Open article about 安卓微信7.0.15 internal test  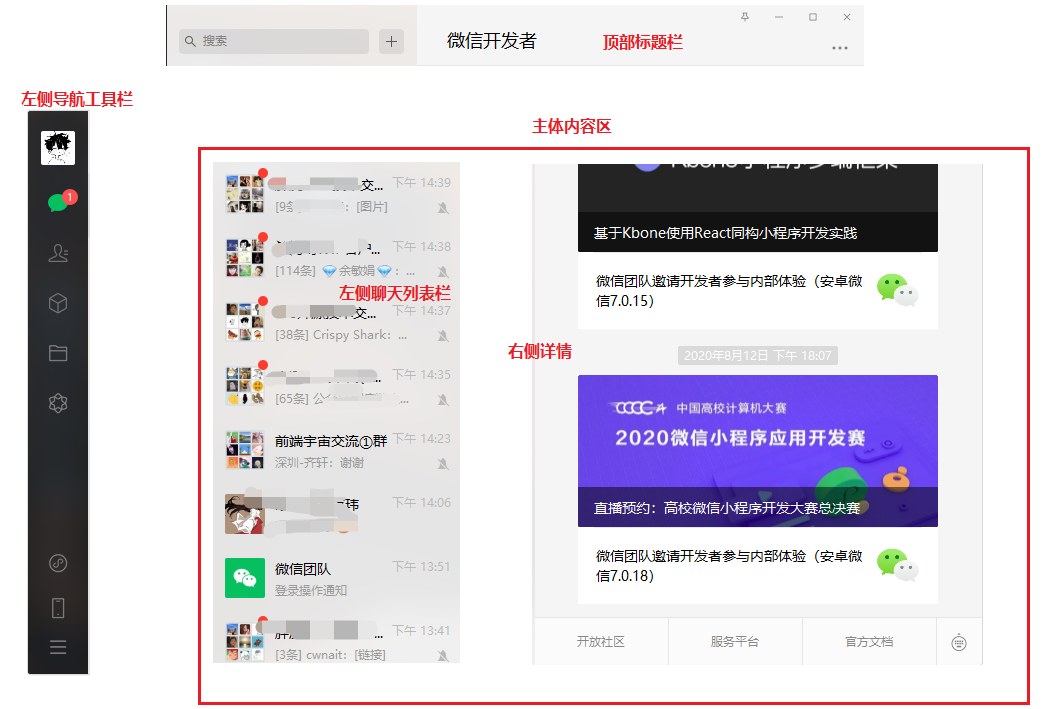point(757,291)
